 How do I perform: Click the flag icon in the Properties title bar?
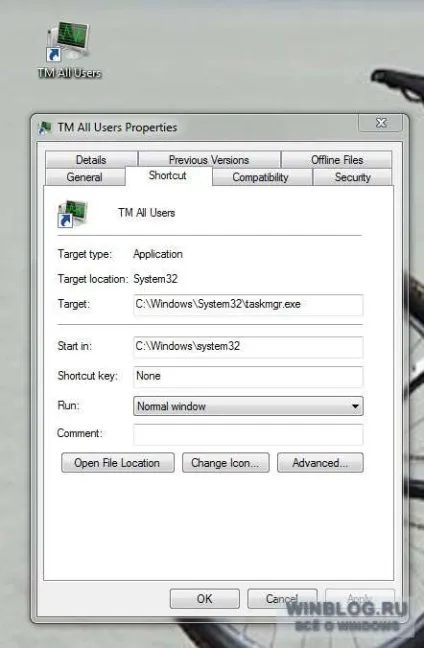[x=45, y=128]
